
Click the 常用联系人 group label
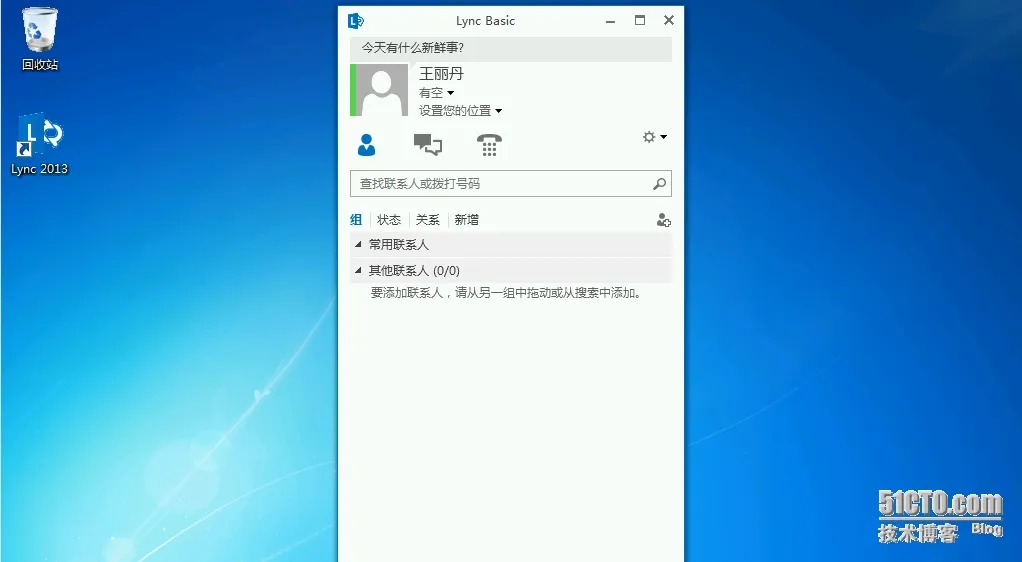(399, 244)
